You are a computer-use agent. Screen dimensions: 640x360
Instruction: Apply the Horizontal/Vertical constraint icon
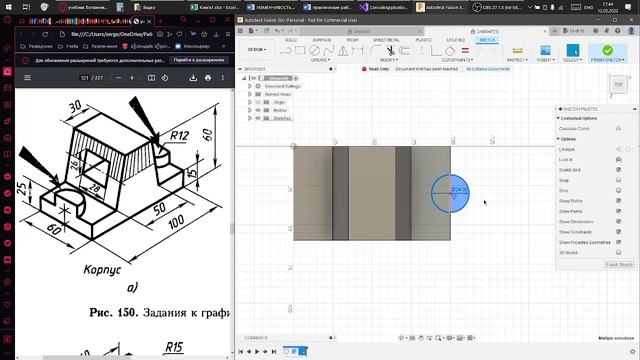pyautogui.click(x=422, y=51)
